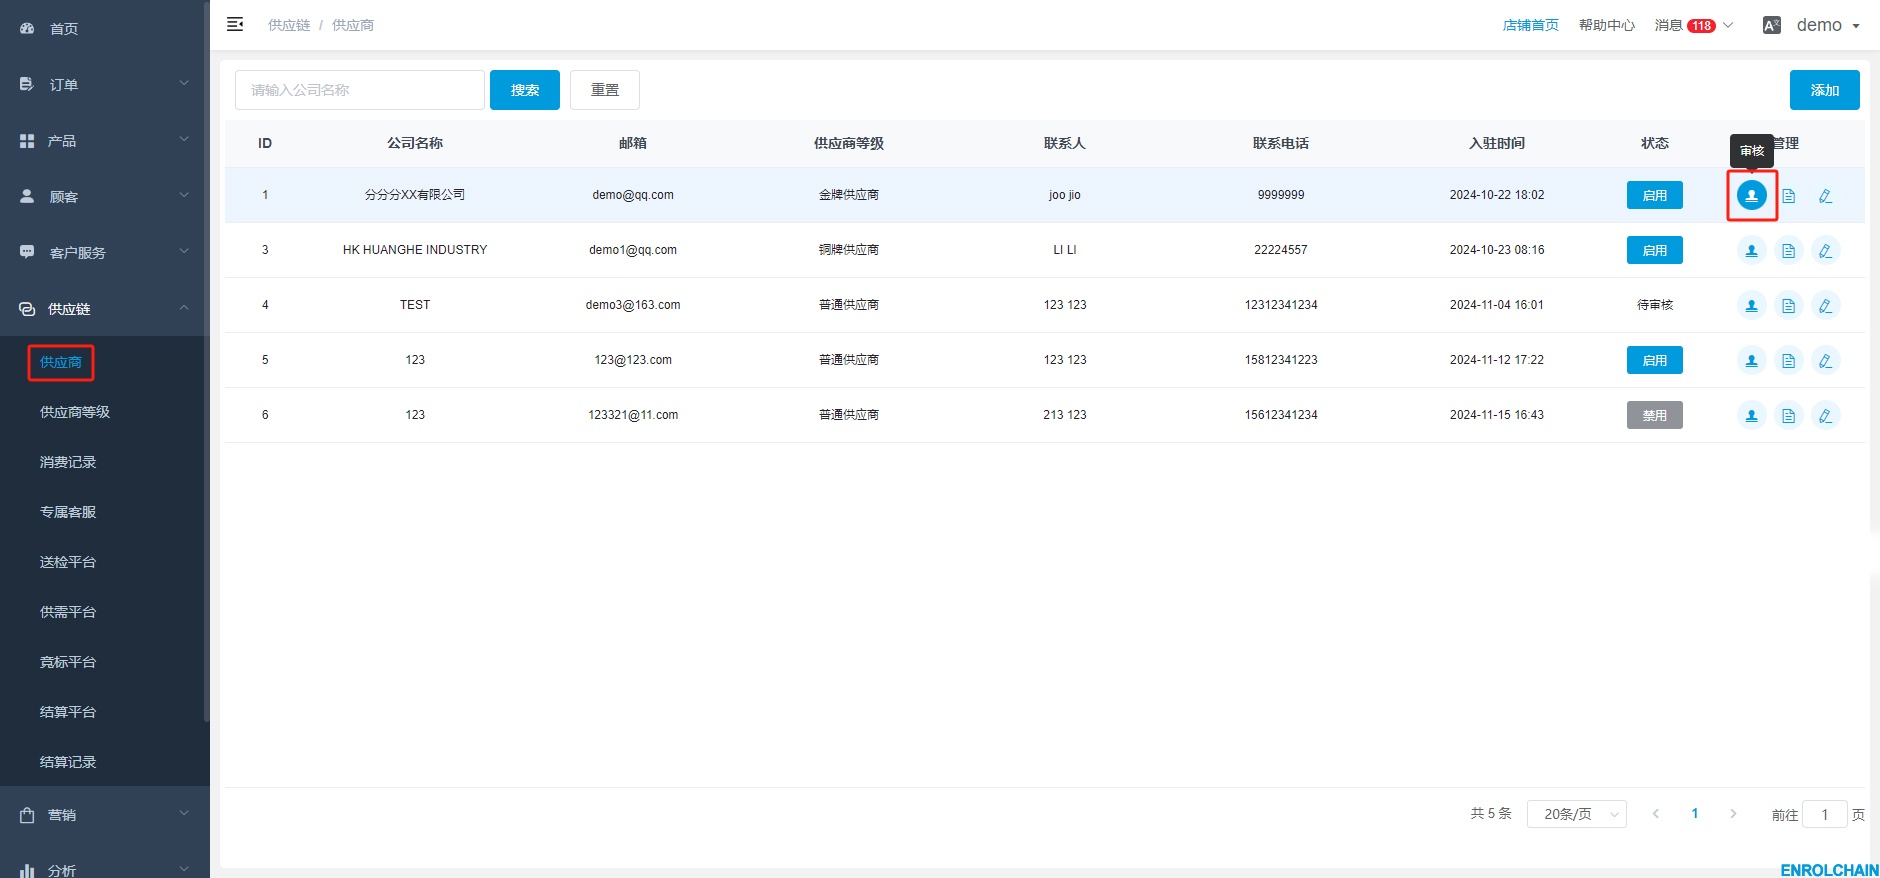Click the 入驻时间 column header
1880x878 pixels.
tap(1496, 143)
